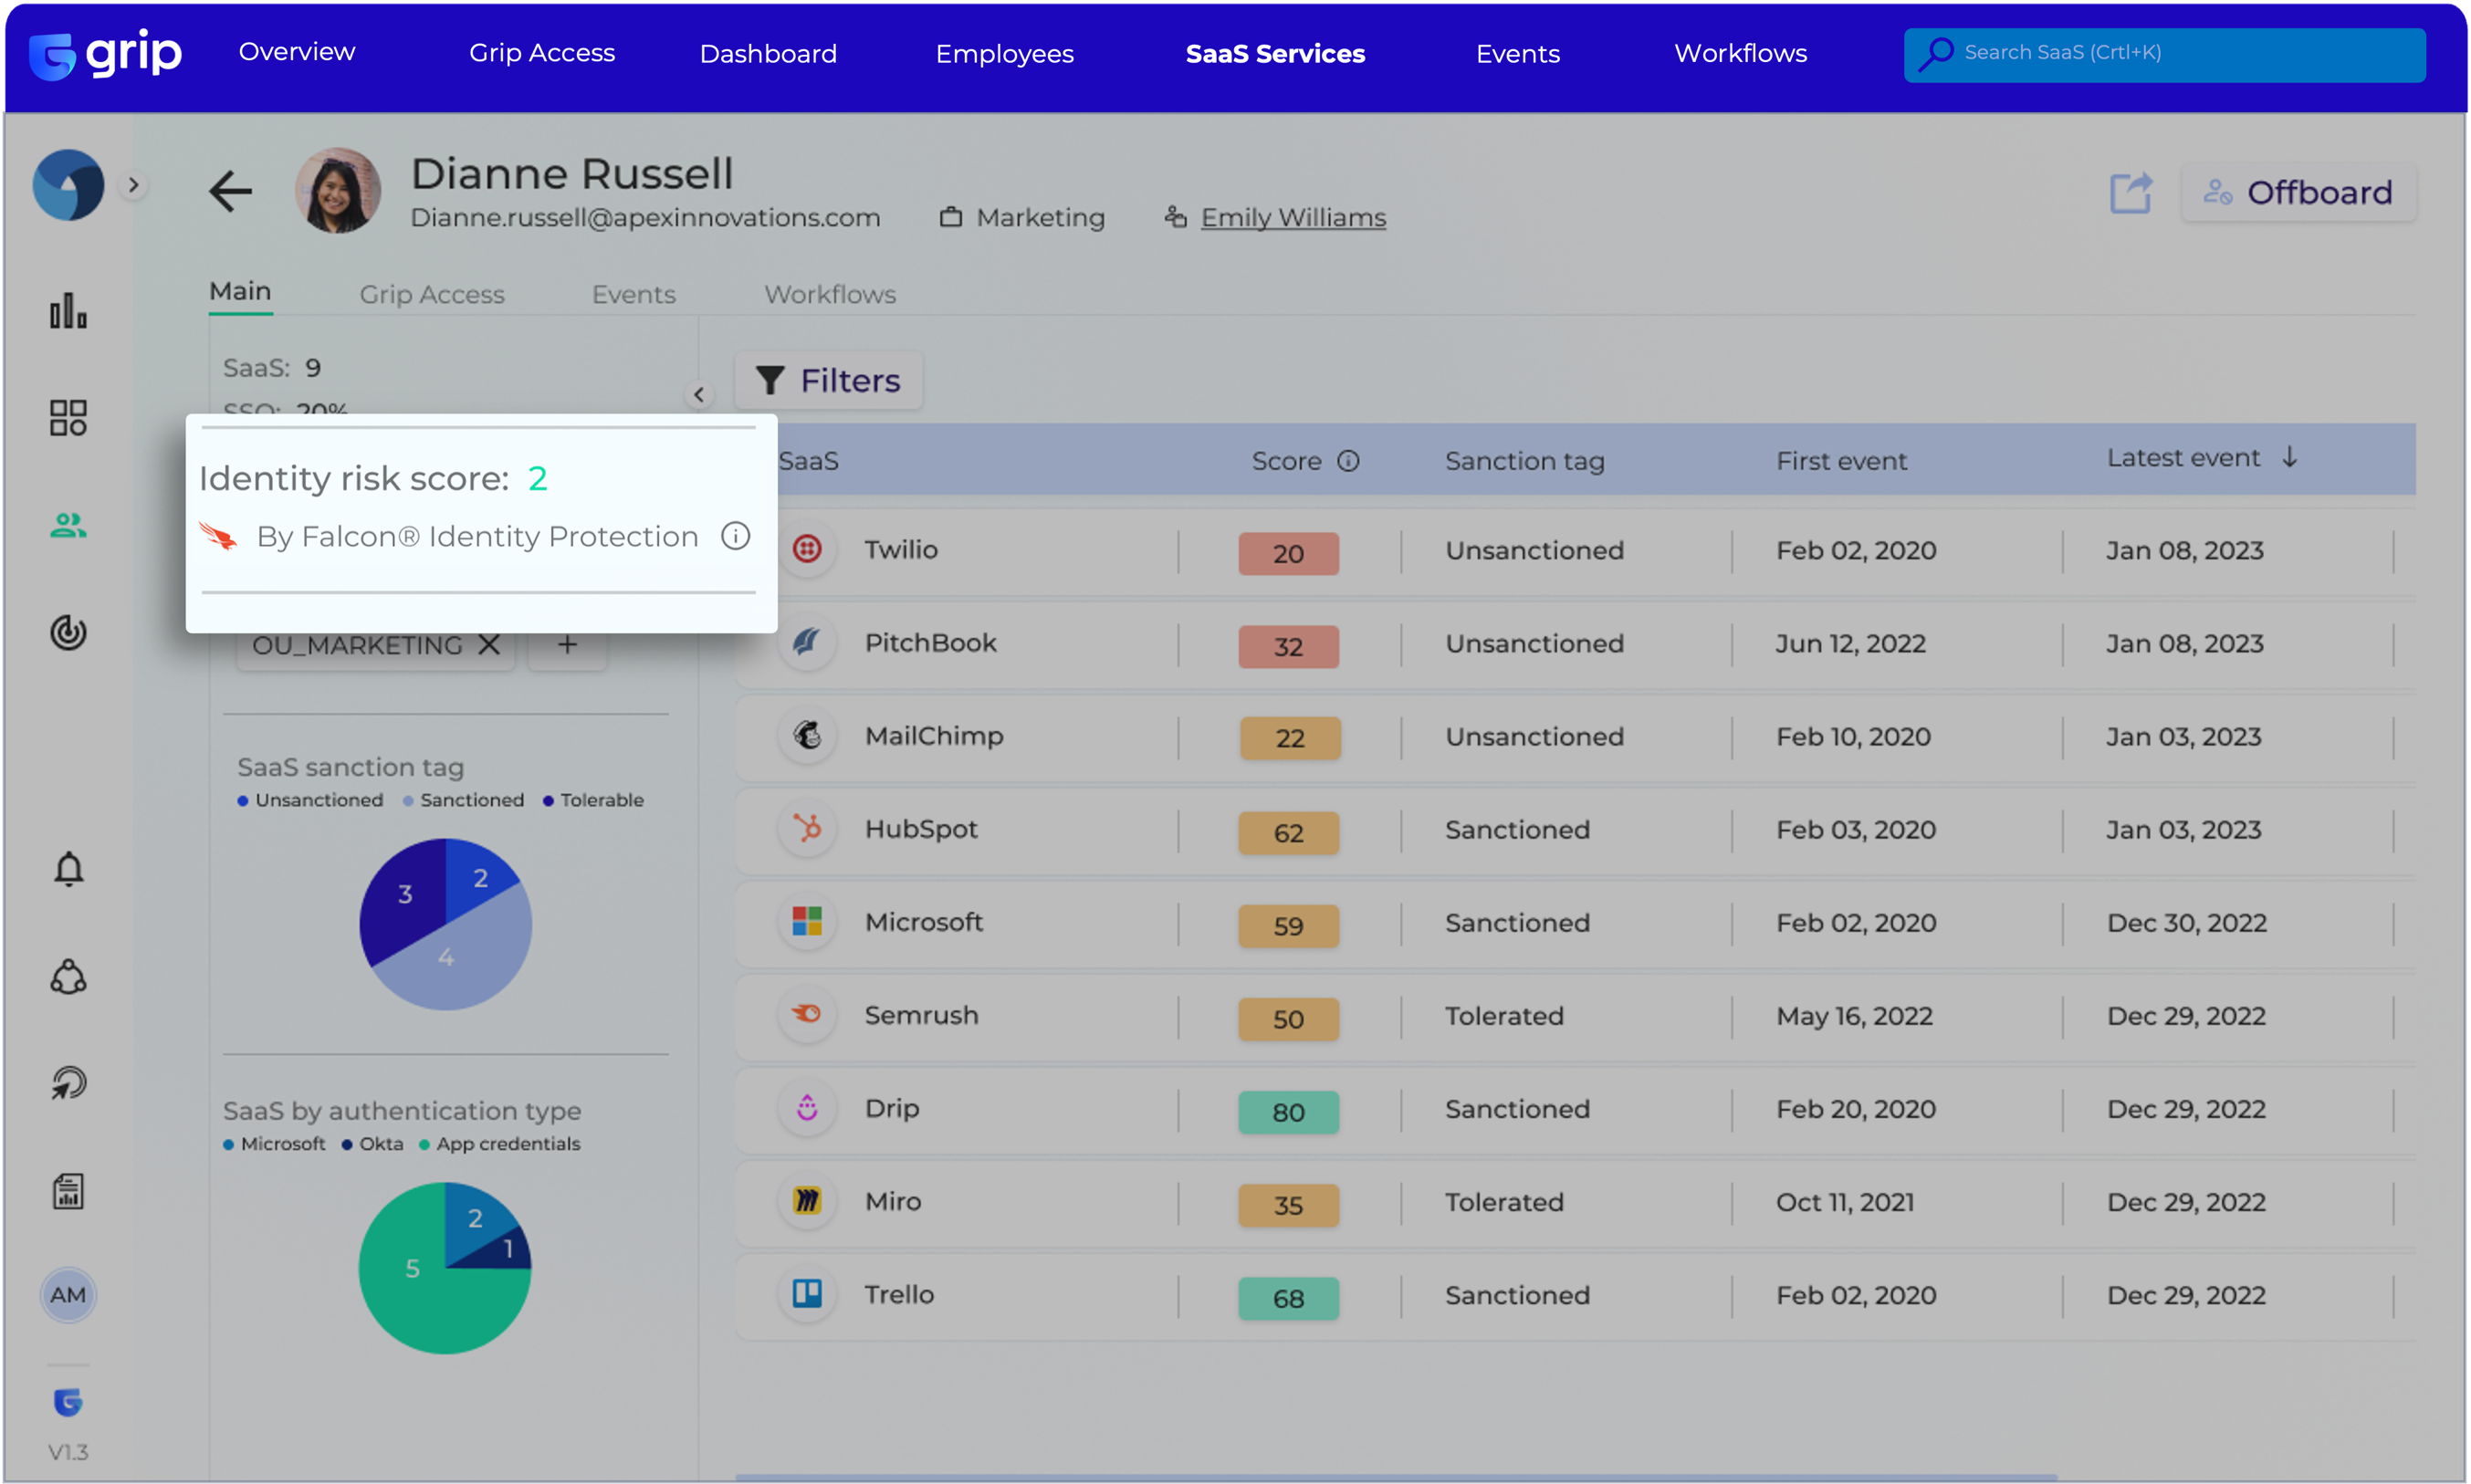Click the connected circles sidebar icon

click(x=68, y=977)
